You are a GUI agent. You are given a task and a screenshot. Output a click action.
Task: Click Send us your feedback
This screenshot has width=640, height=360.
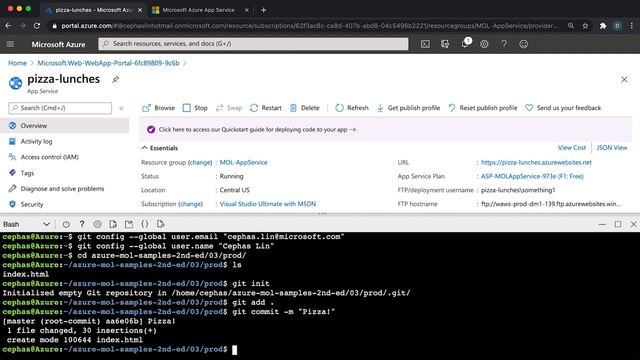[x=563, y=108]
